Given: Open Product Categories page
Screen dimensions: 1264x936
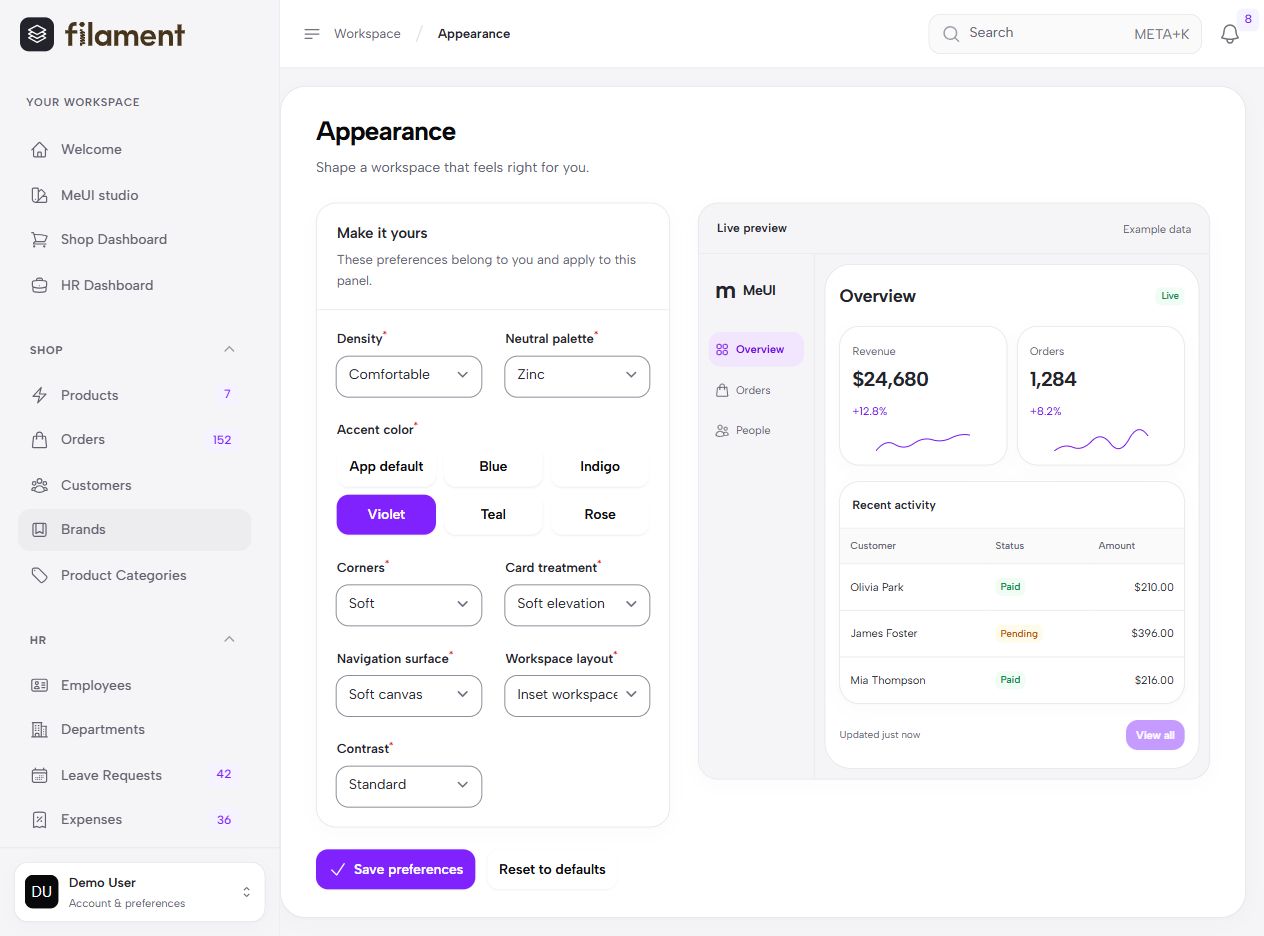Looking at the screenshot, I should [x=134, y=575].
